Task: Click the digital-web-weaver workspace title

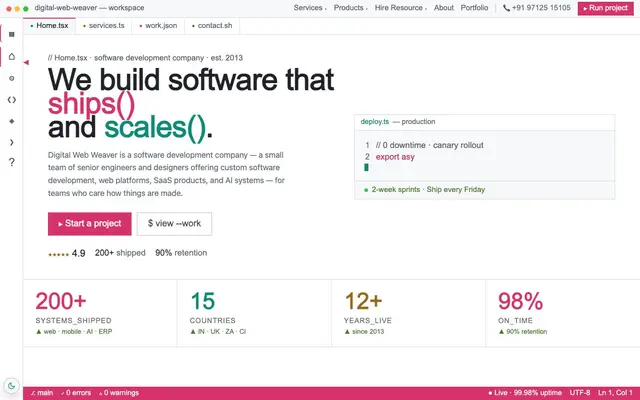Action: tap(89, 8)
